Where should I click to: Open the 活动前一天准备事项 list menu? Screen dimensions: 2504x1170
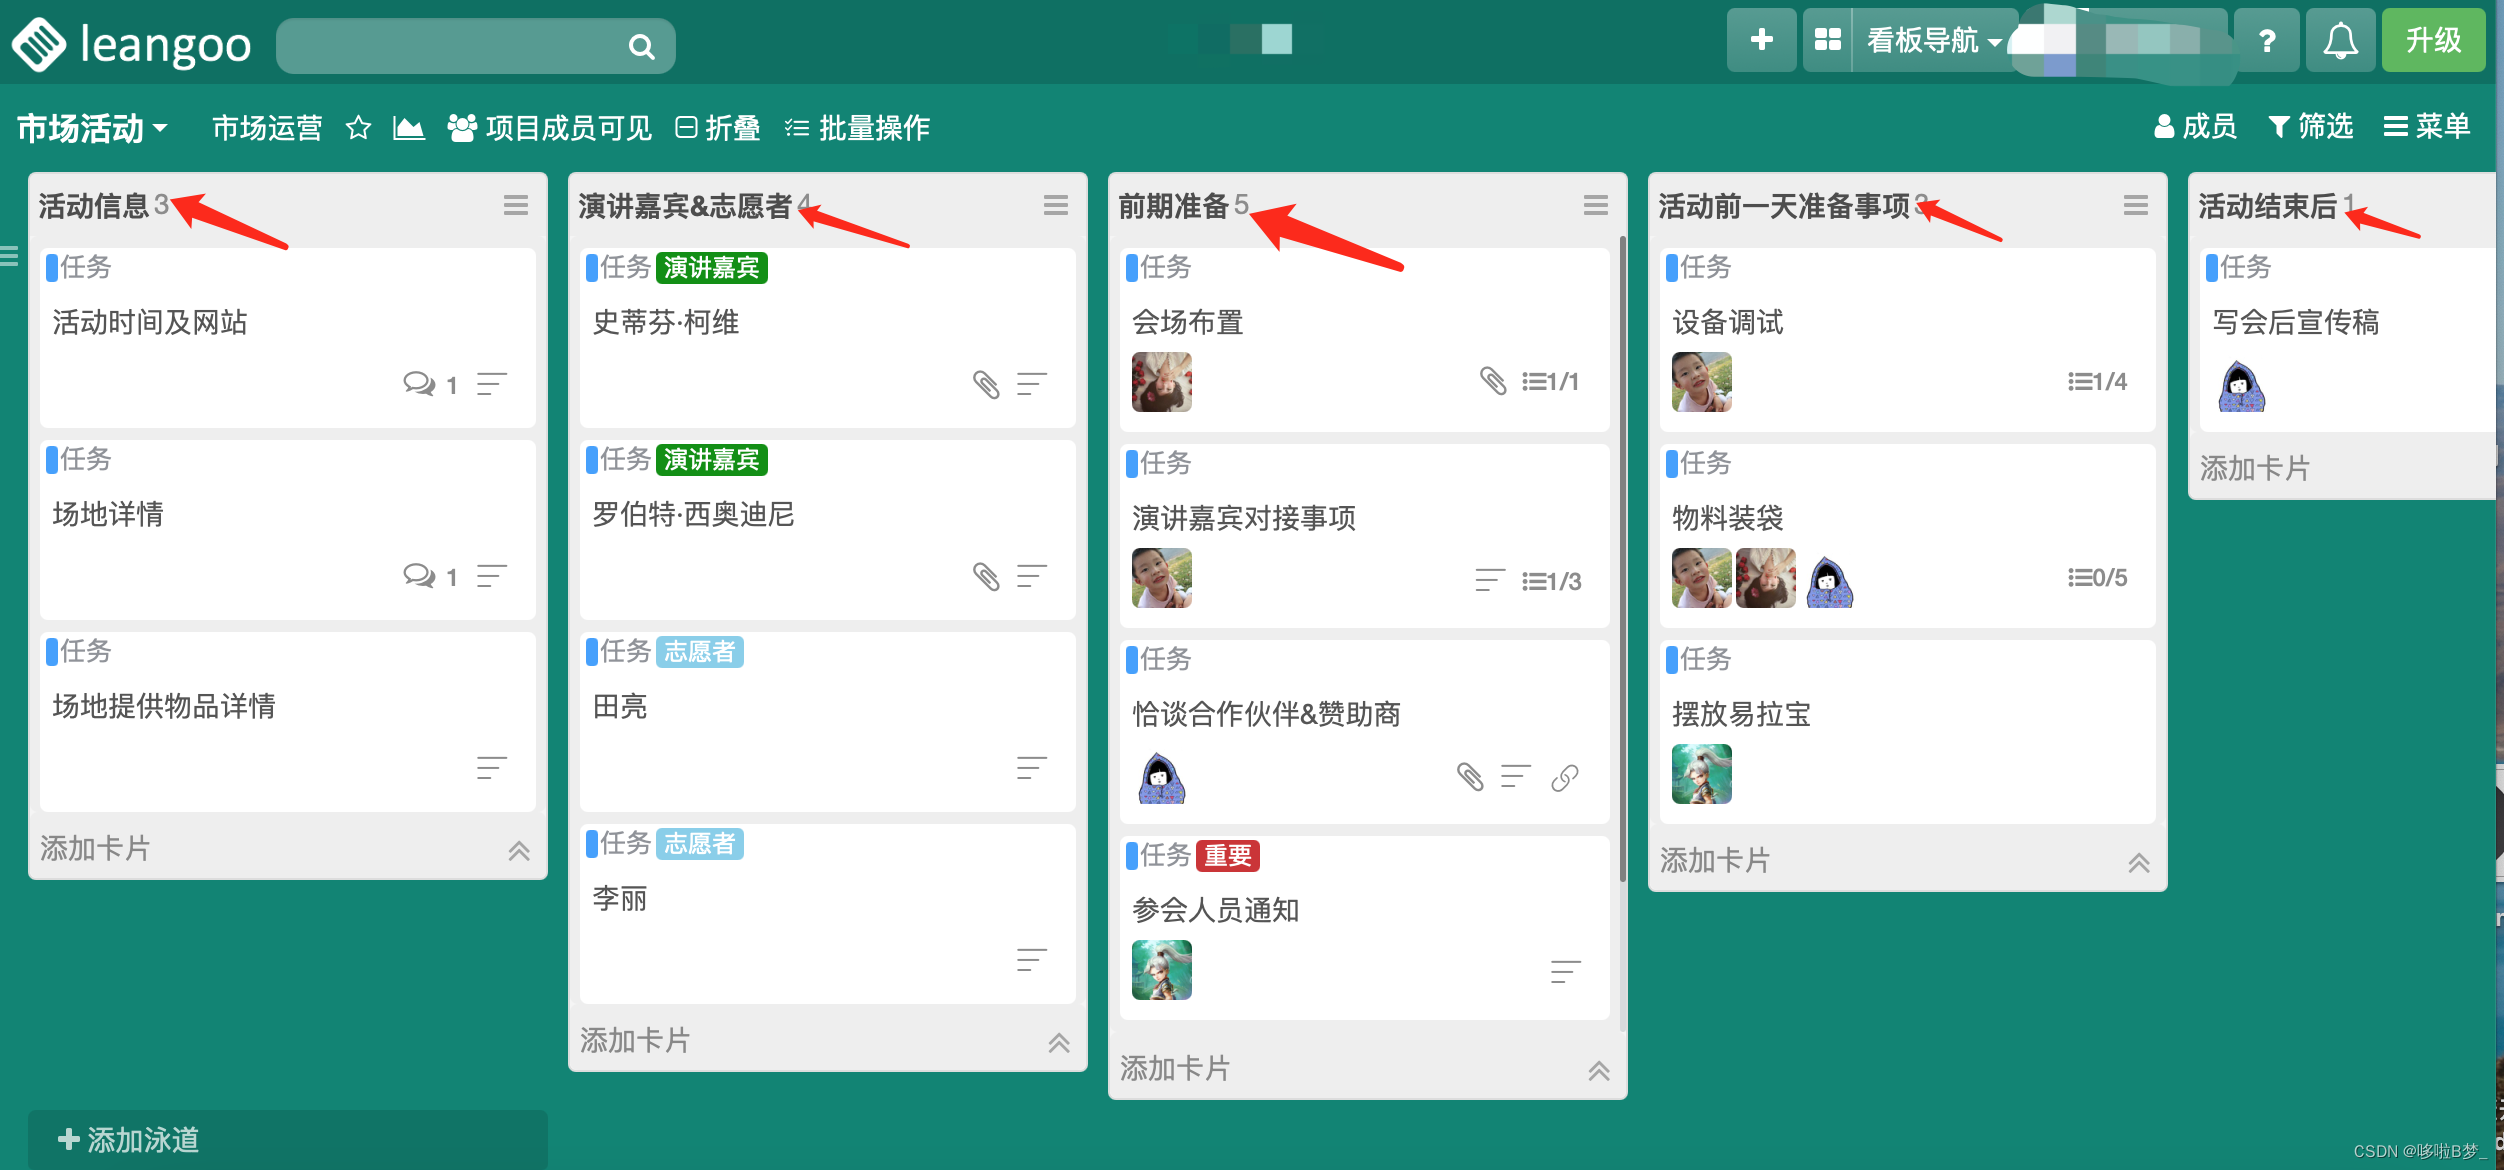[x=2136, y=205]
